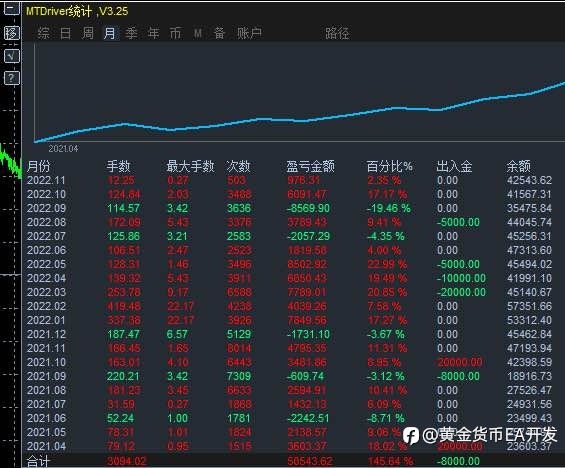The image size is (565, 468).
Task: Toggle the checkmark icon in left sidebar
Action: click(x=11, y=56)
